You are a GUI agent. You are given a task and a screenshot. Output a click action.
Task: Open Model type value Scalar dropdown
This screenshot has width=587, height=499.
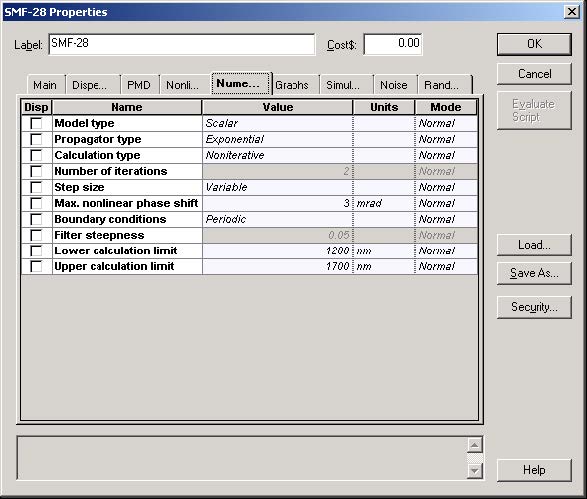tap(277, 123)
